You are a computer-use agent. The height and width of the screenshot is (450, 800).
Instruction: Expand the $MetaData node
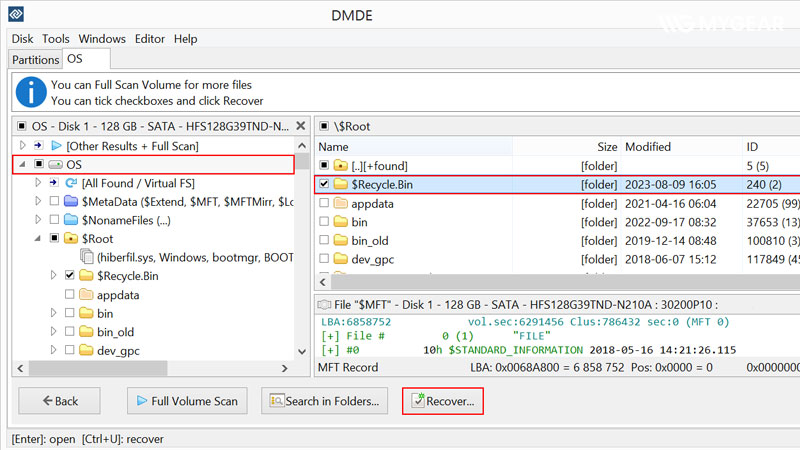pos(38,201)
